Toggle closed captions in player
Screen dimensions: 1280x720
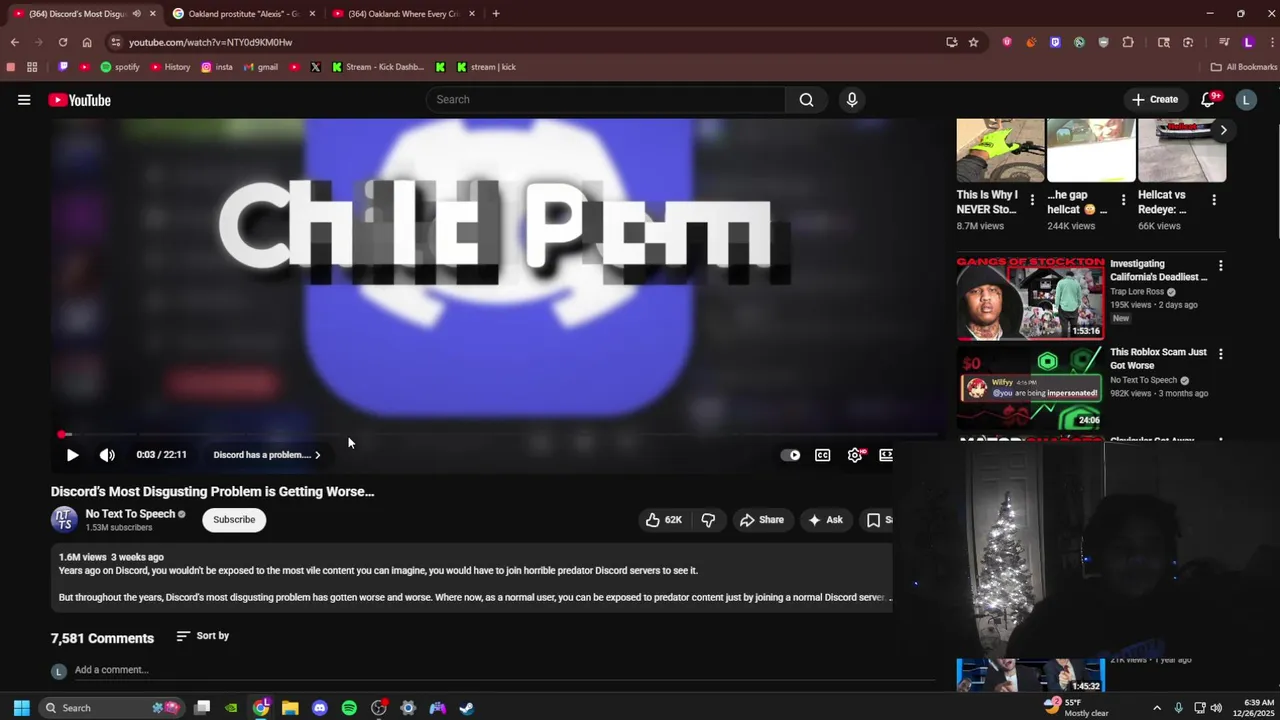(822, 455)
